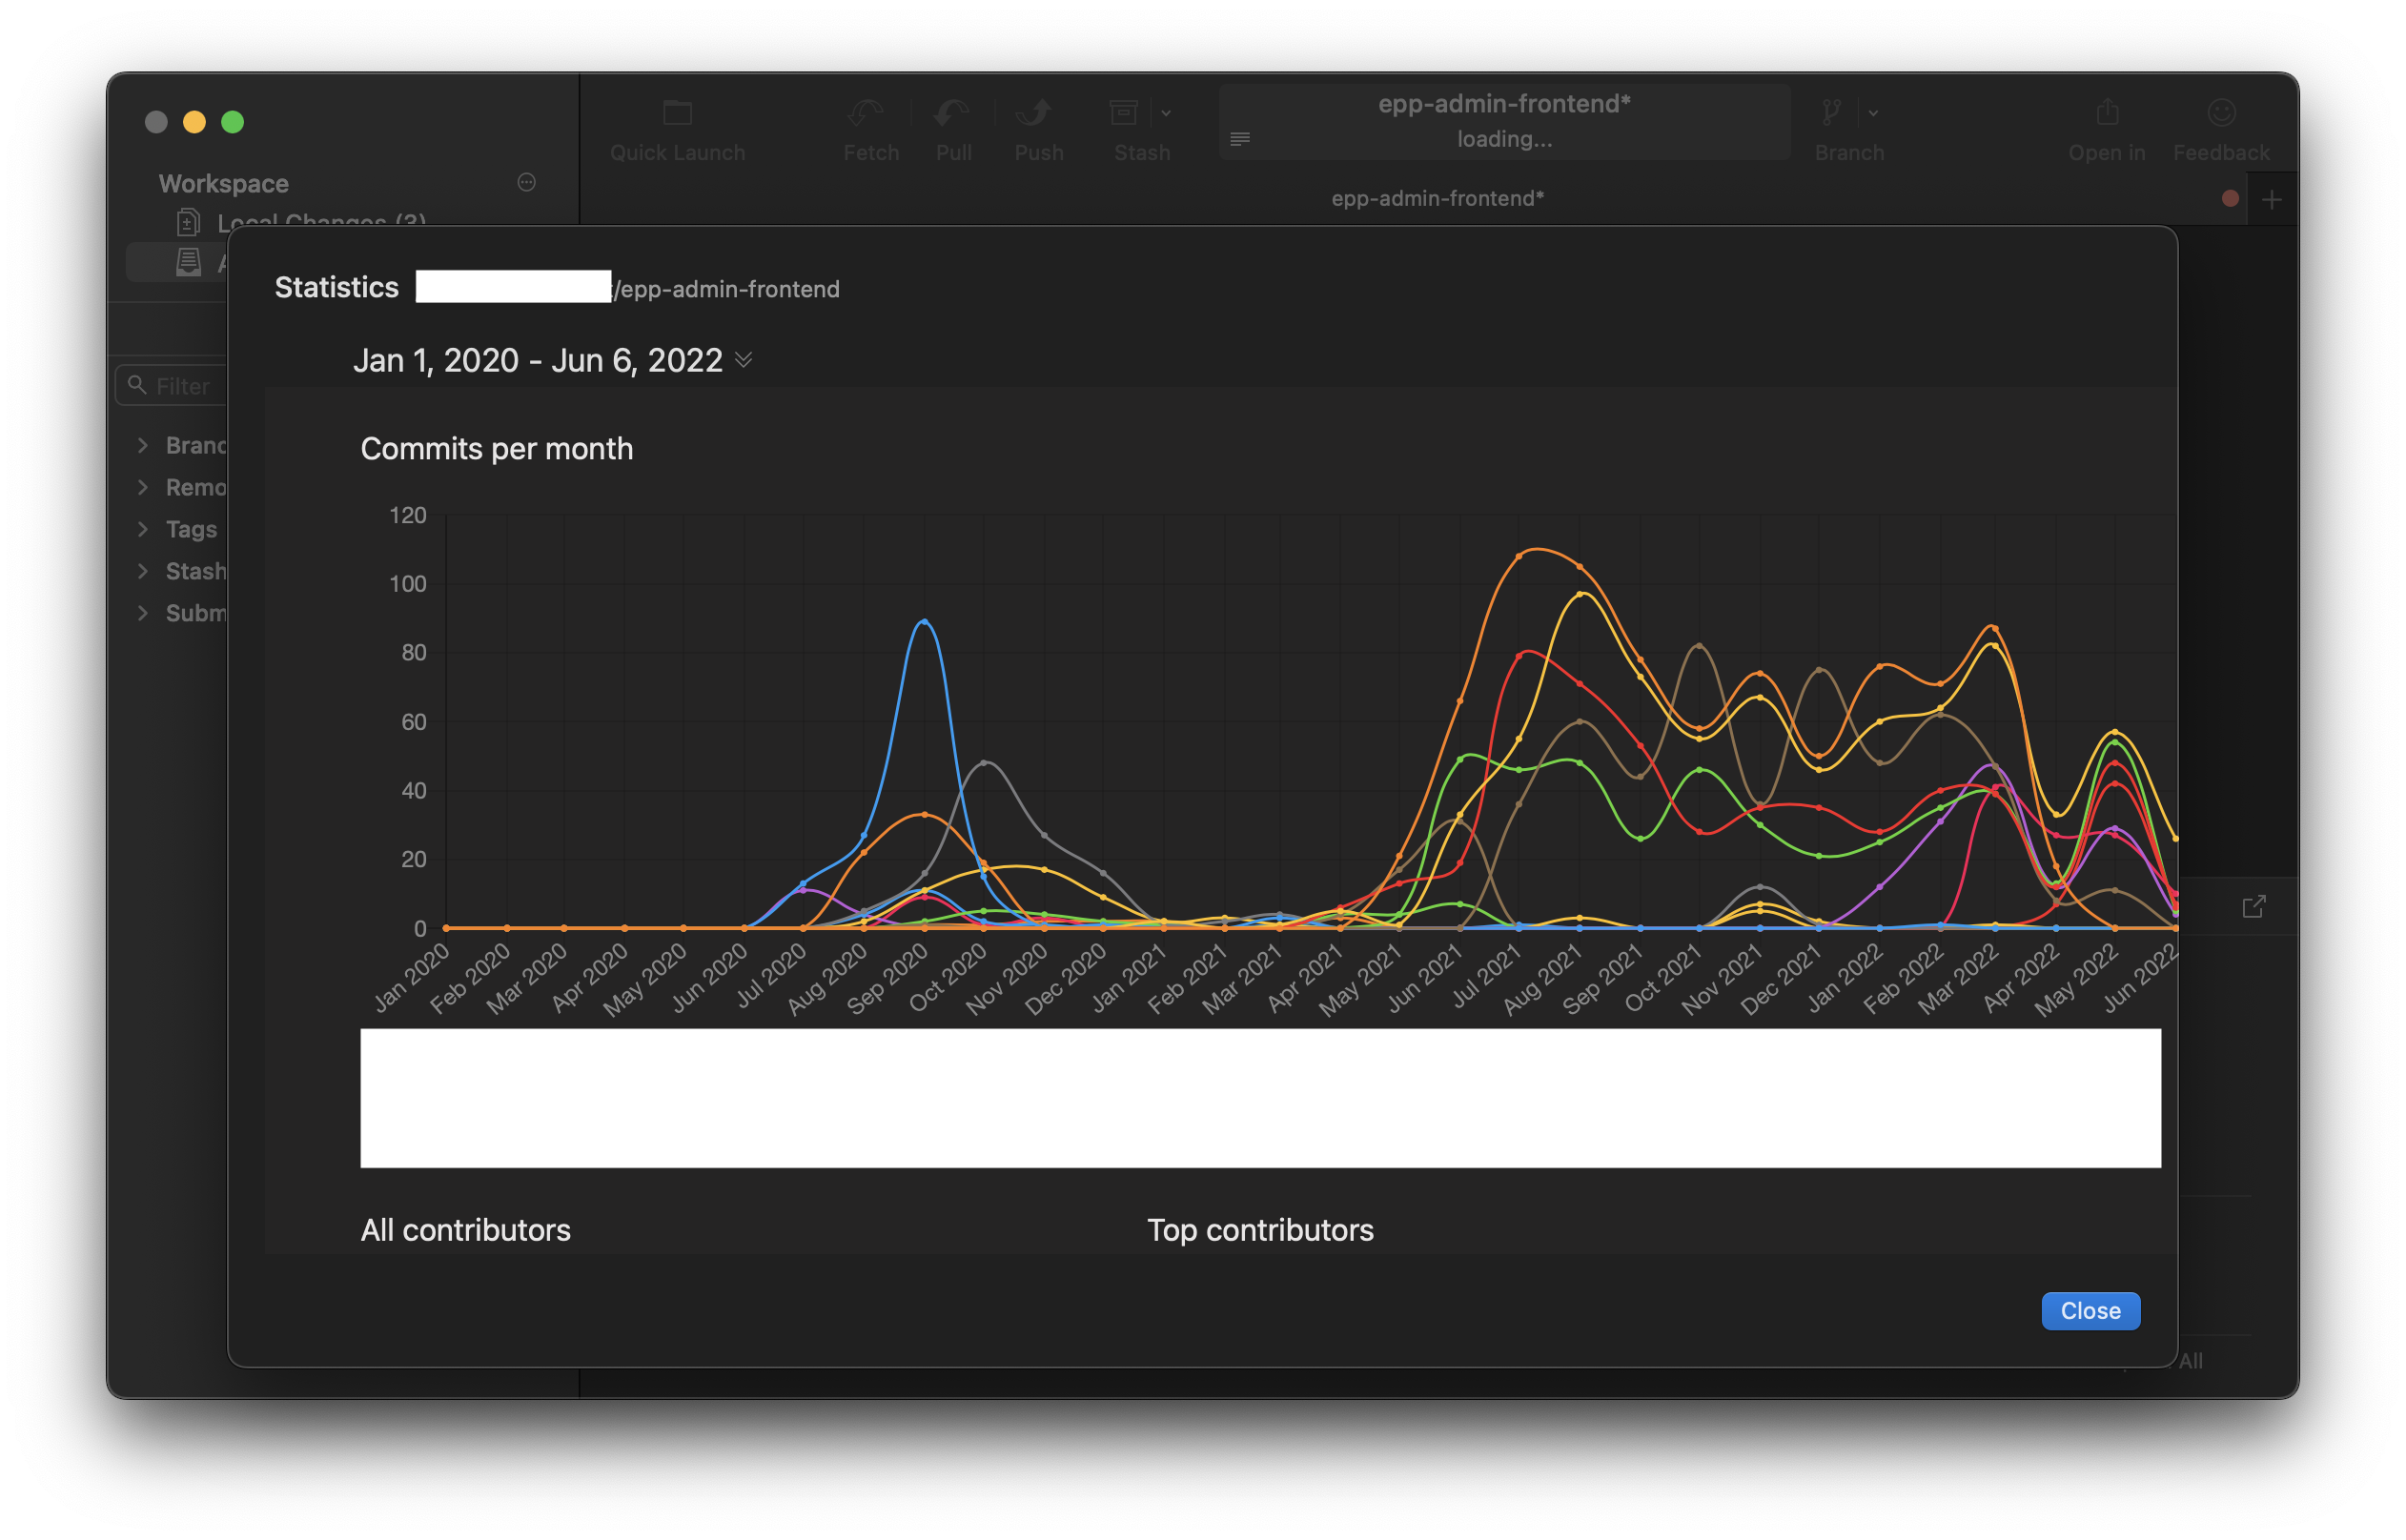Click the Pull toolbar icon
Screen dimensions: 2406x1540
(x=952, y=112)
